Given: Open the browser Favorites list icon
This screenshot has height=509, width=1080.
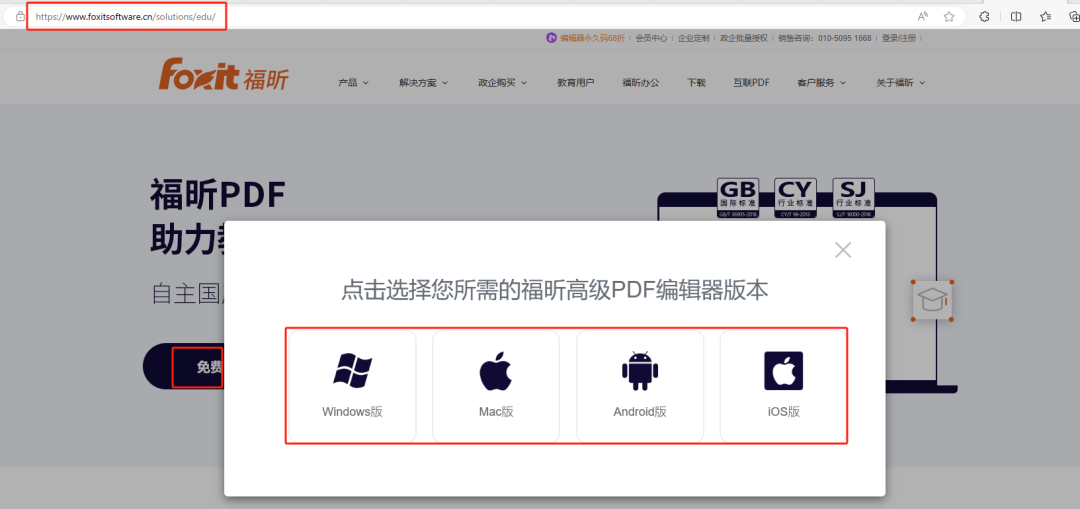Looking at the screenshot, I should click(1046, 17).
